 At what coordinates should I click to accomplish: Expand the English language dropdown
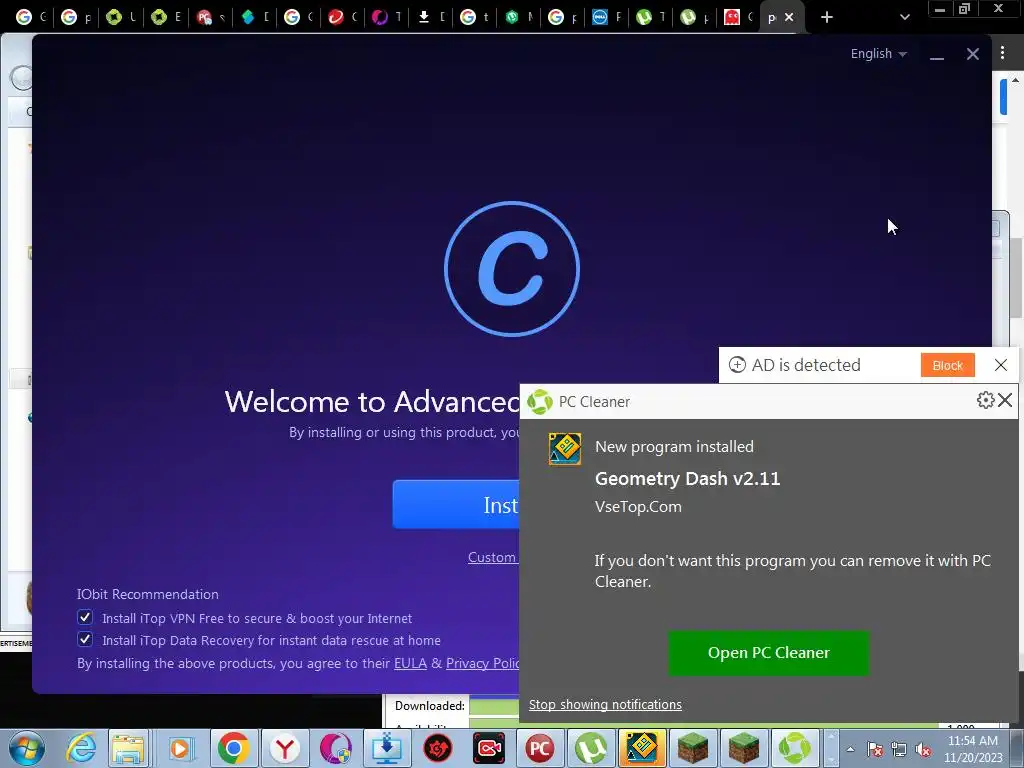coord(878,54)
